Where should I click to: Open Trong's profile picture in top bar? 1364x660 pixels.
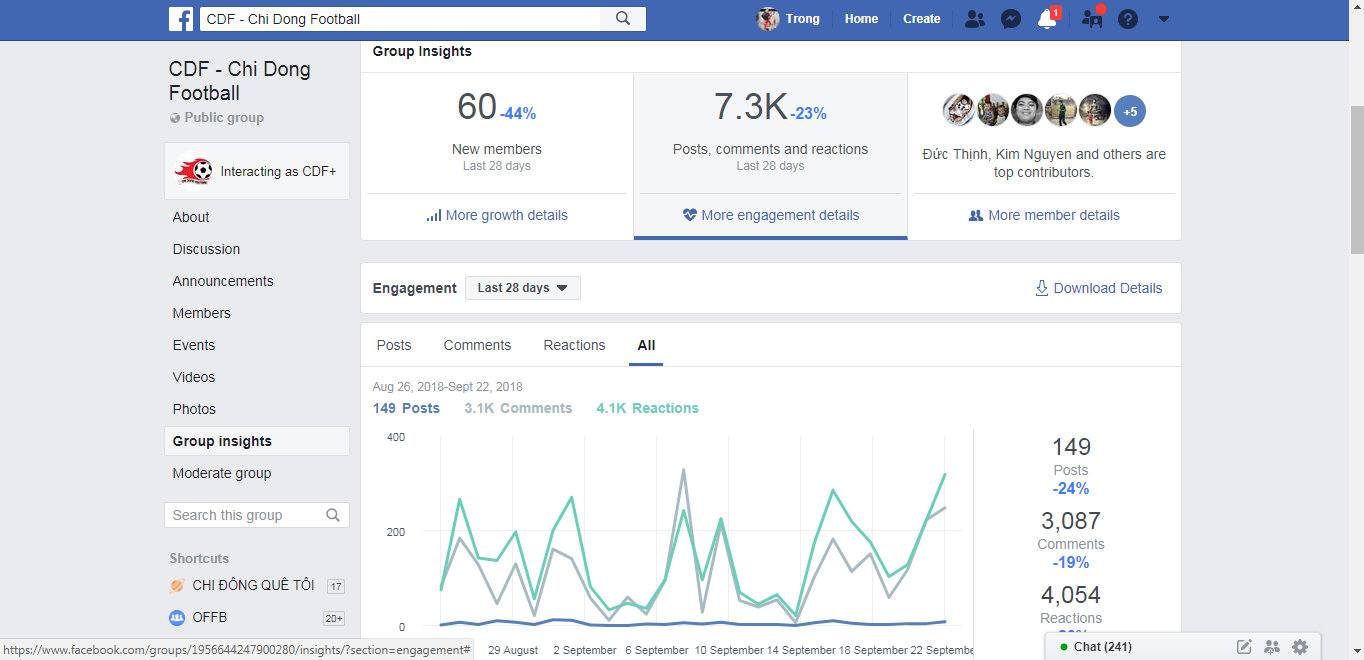click(768, 19)
